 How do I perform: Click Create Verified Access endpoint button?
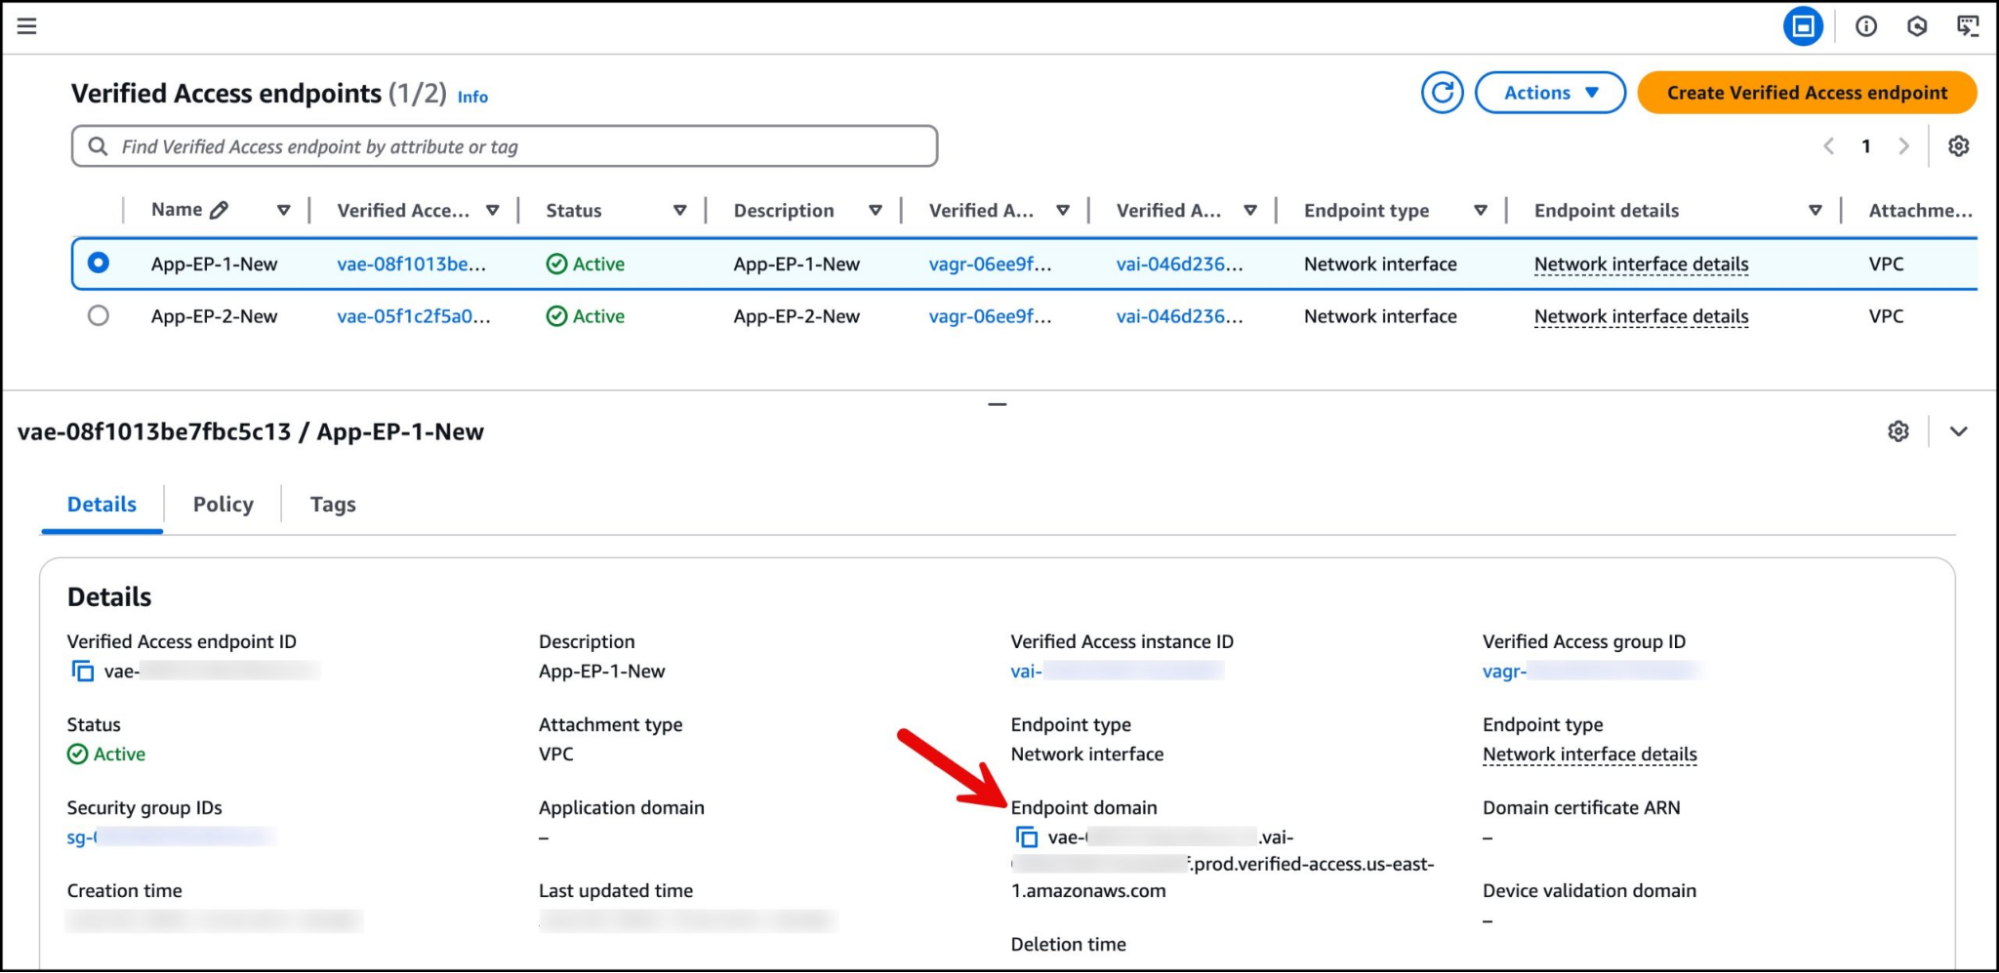tap(1806, 93)
